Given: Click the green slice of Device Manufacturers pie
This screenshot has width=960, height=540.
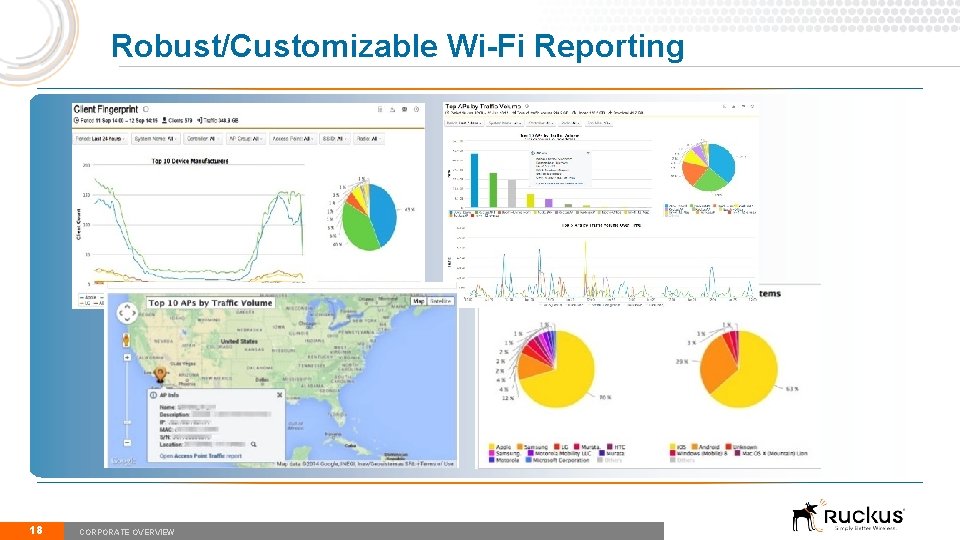Looking at the screenshot, I should pyautogui.click(x=361, y=230).
